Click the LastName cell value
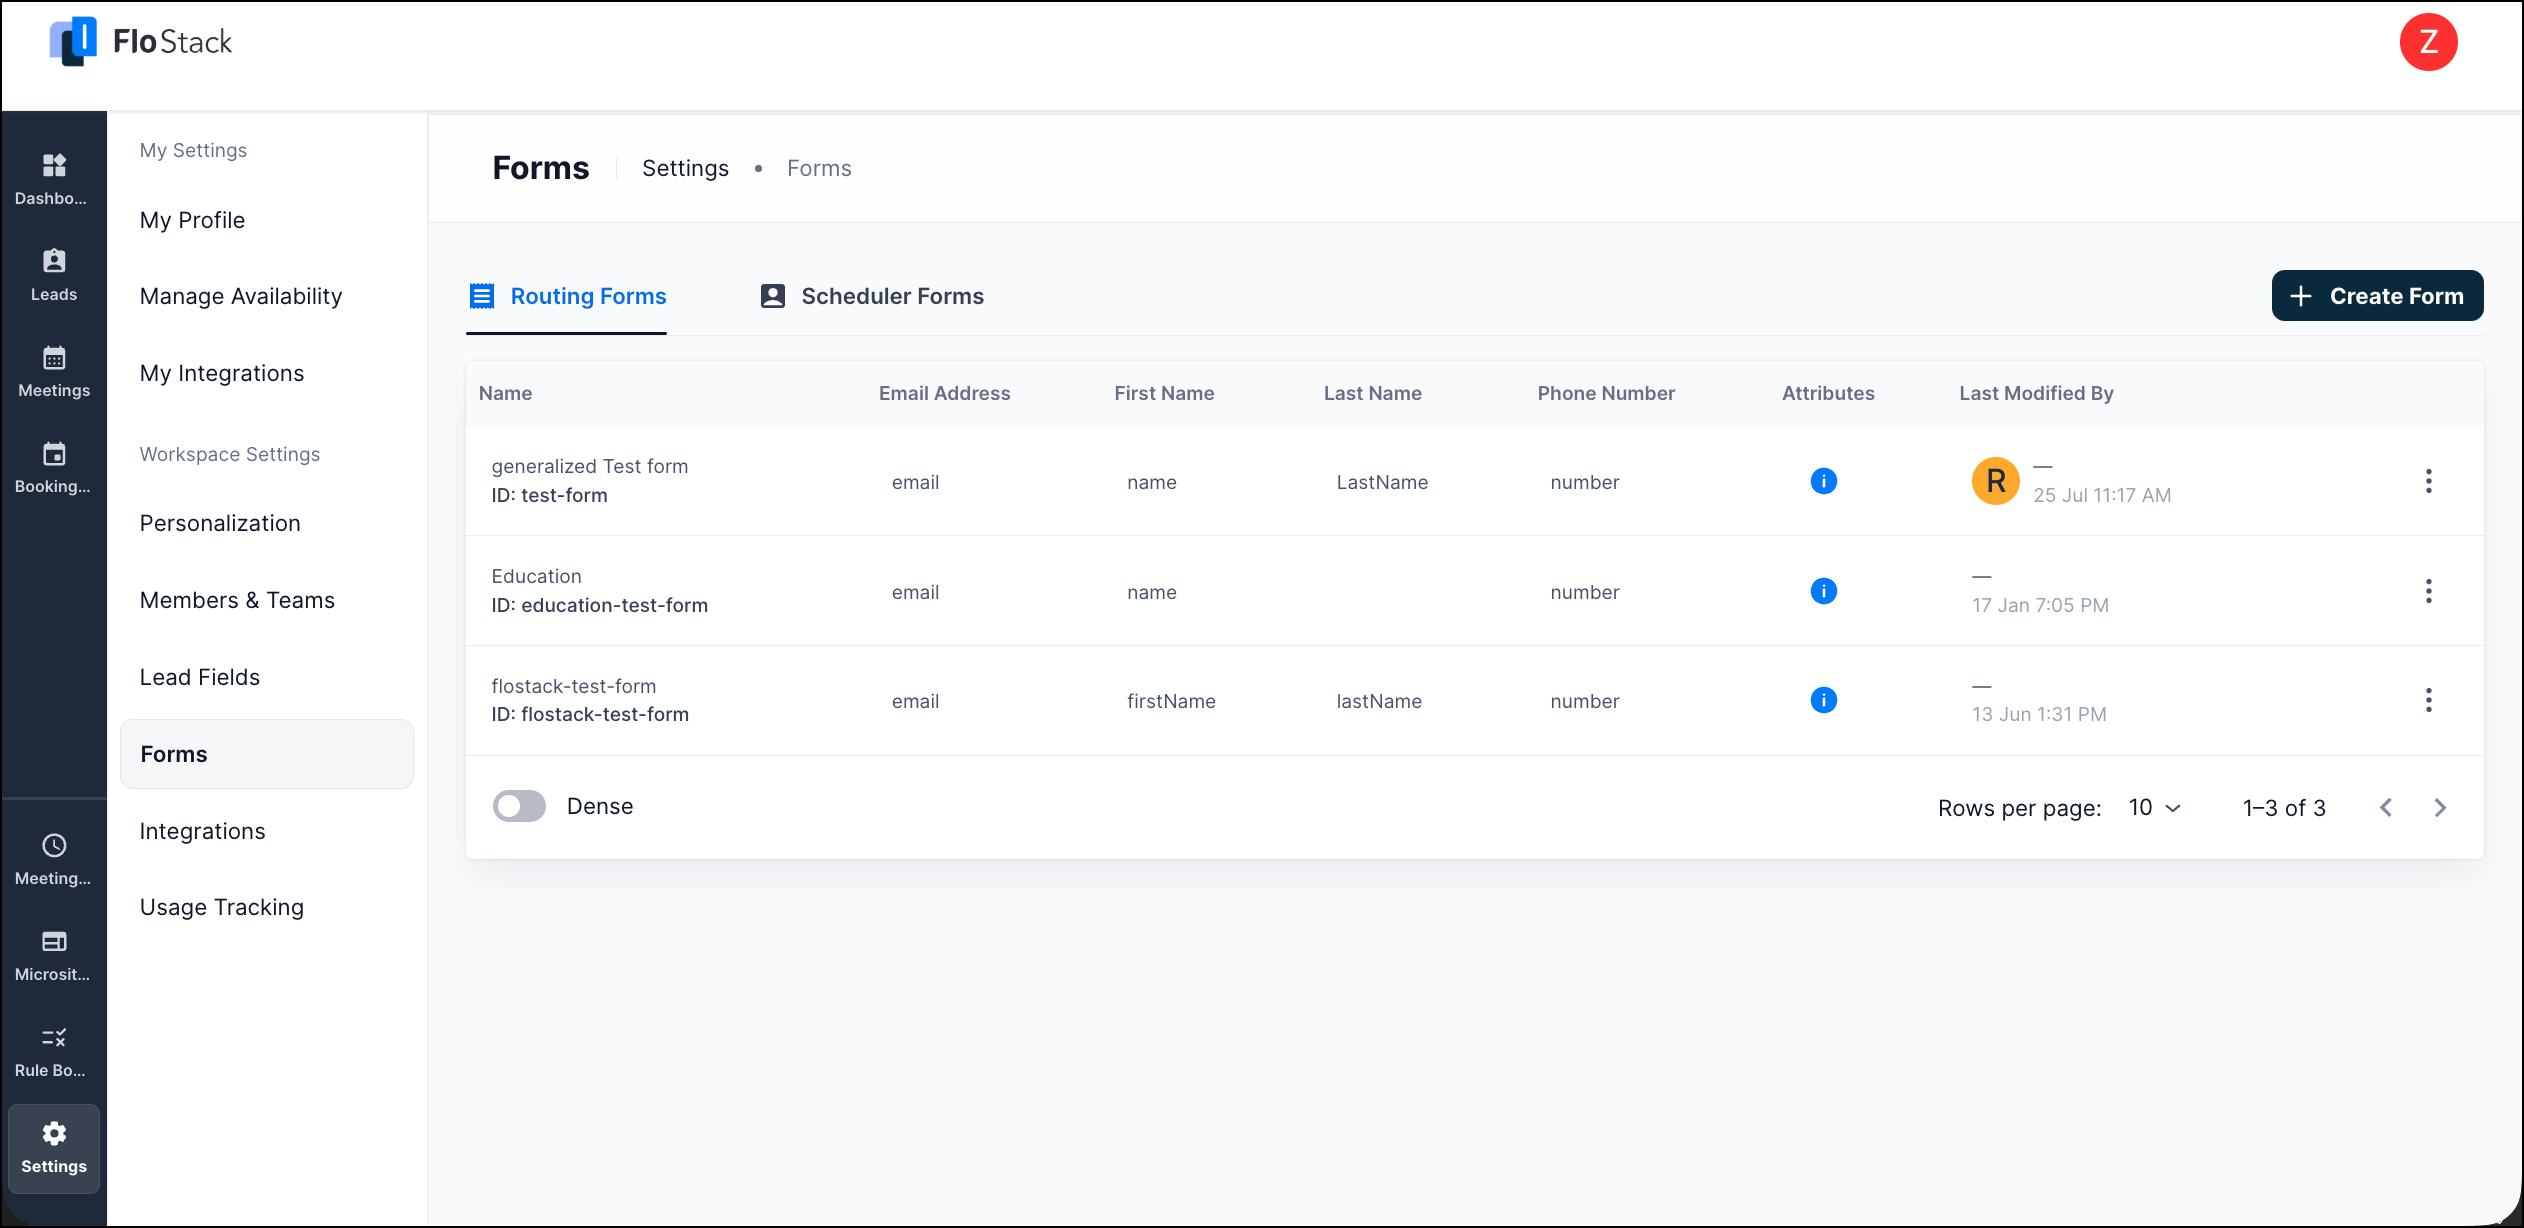 tap(1382, 482)
